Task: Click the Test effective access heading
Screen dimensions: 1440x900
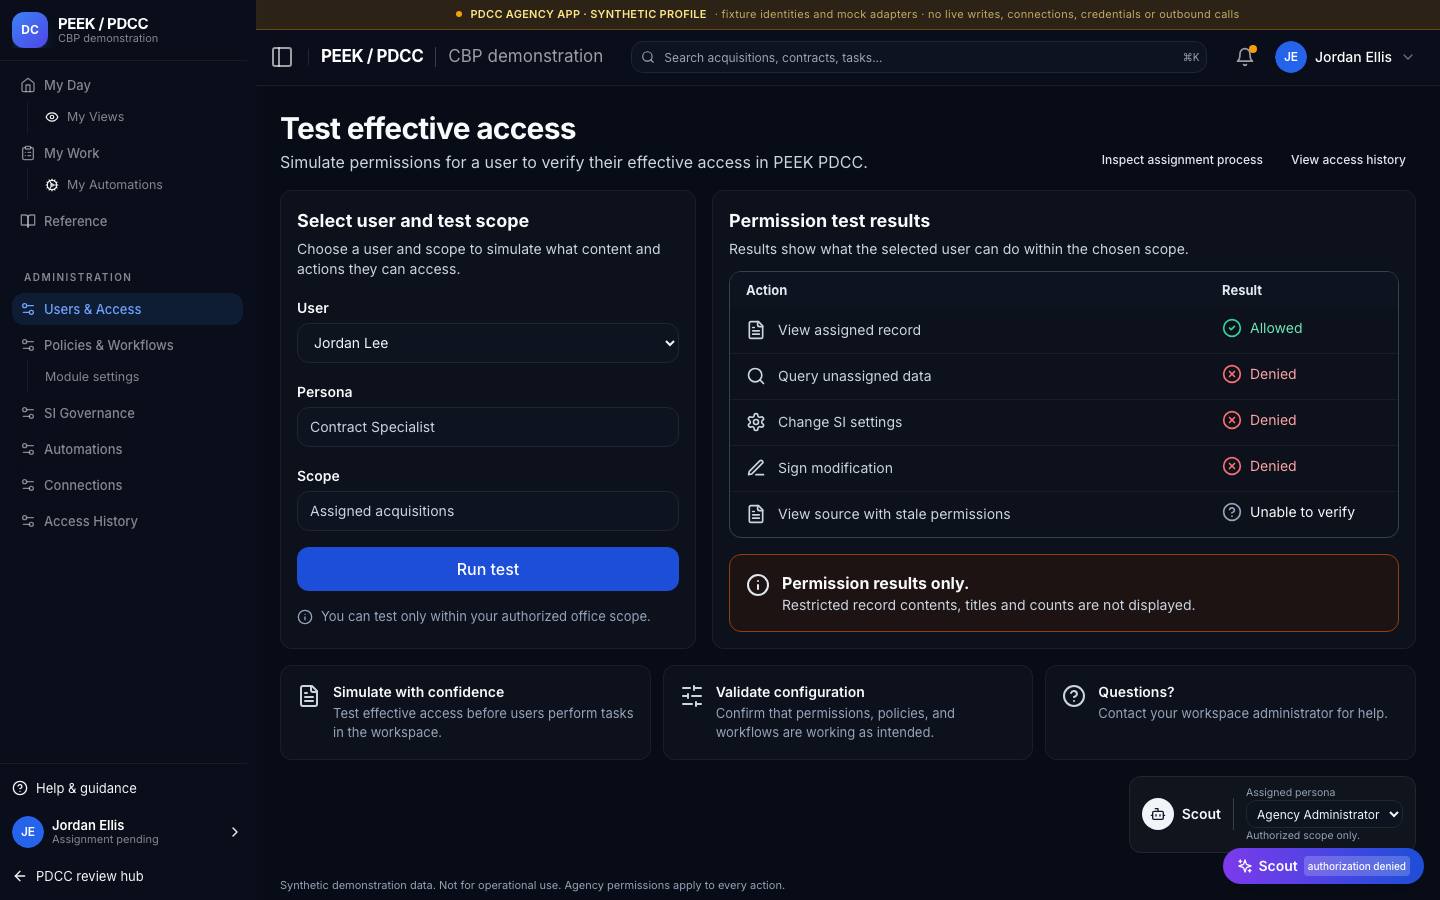Action: tap(428, 128)
